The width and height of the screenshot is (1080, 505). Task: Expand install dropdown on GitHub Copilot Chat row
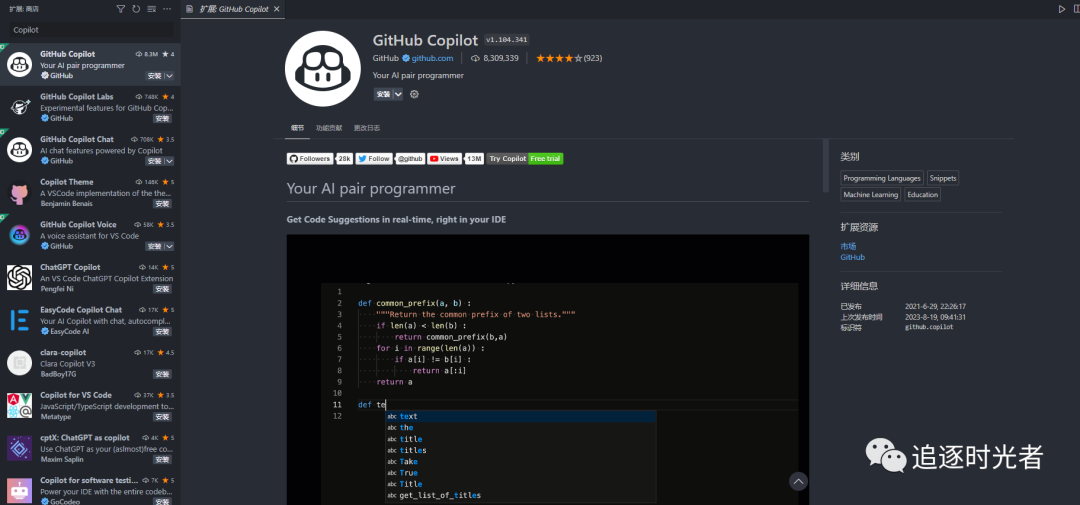(x=169, y=161)
